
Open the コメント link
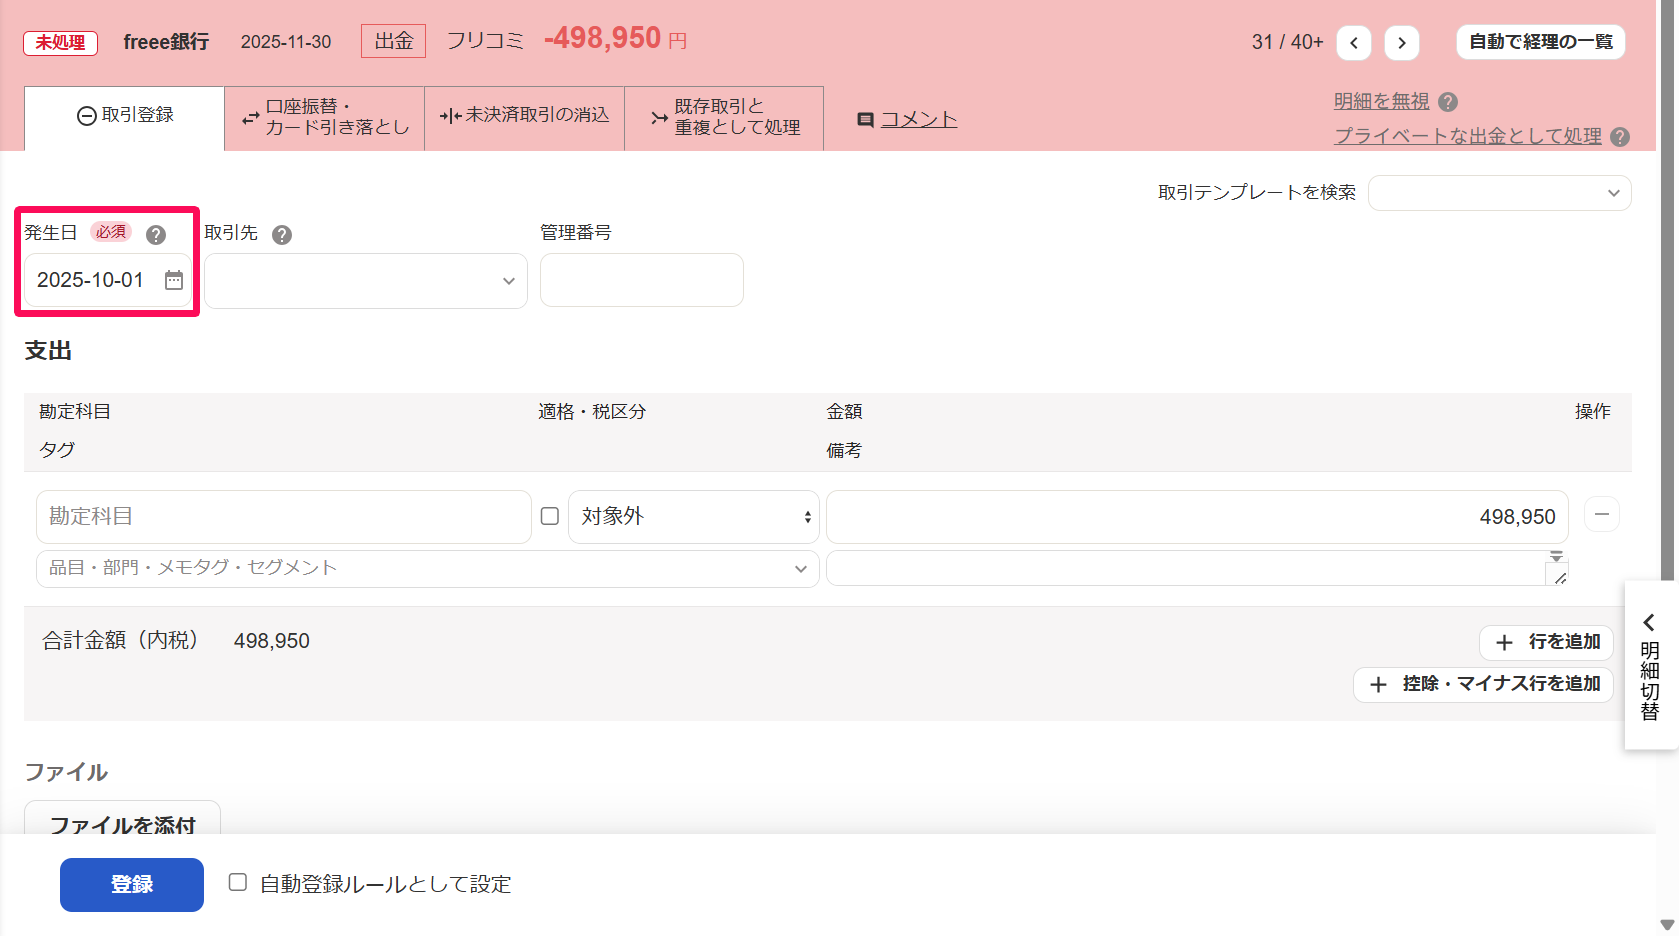click(919, 120)
